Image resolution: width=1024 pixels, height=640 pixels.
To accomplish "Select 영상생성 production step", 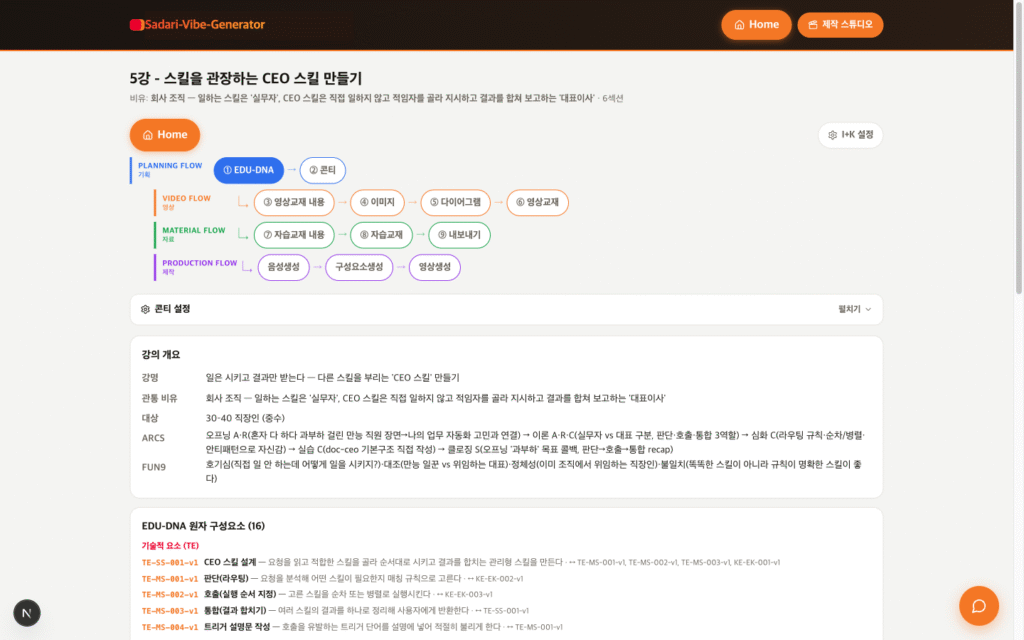I will click(x=434, y=267).
